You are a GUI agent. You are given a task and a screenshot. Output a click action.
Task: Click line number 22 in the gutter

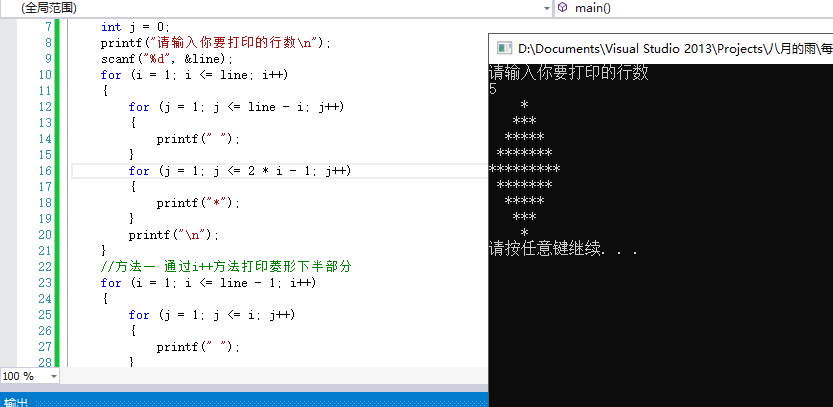coord(45,267)
